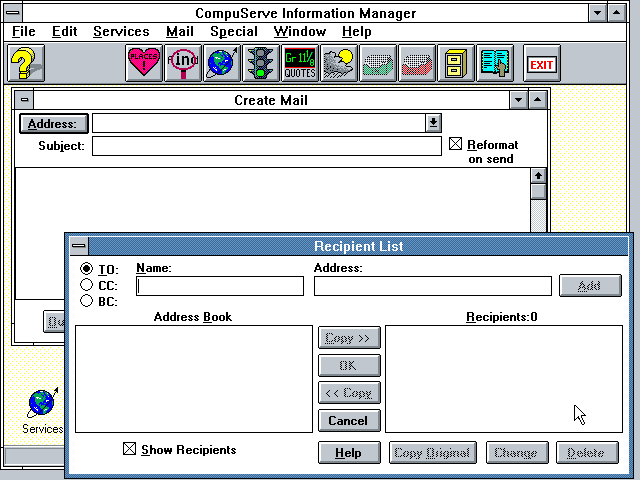Focus the Name input field
This screenshot has height=480, width=640.
pyautogui.click(x=220, y=286)
